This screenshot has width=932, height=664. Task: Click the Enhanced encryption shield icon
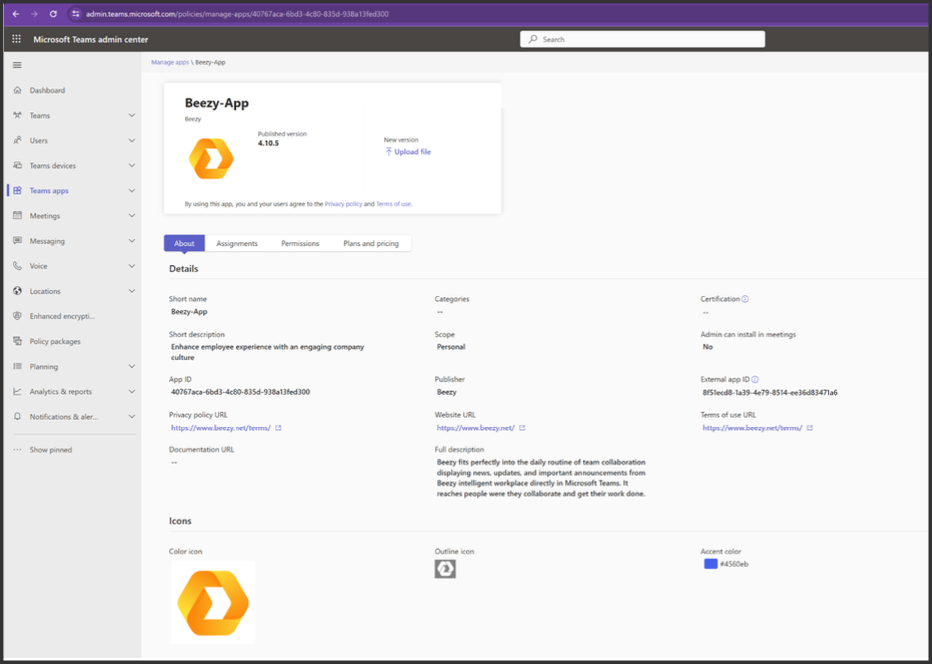pyautogui.click(x=17, y=316)
